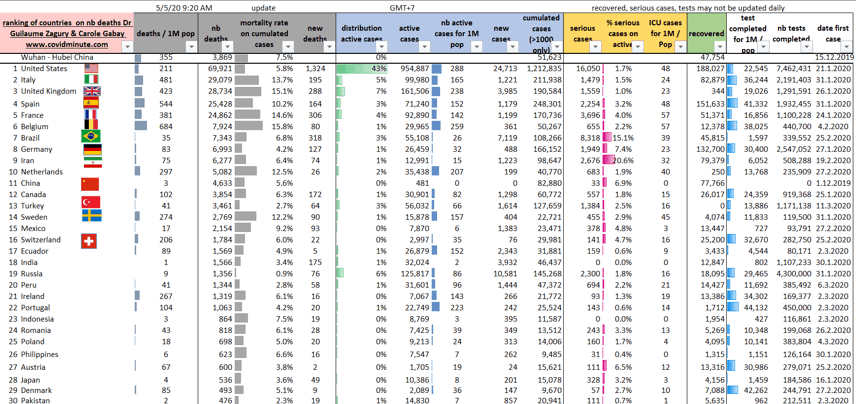Click the United States flag icon

(x=91, y=68)
